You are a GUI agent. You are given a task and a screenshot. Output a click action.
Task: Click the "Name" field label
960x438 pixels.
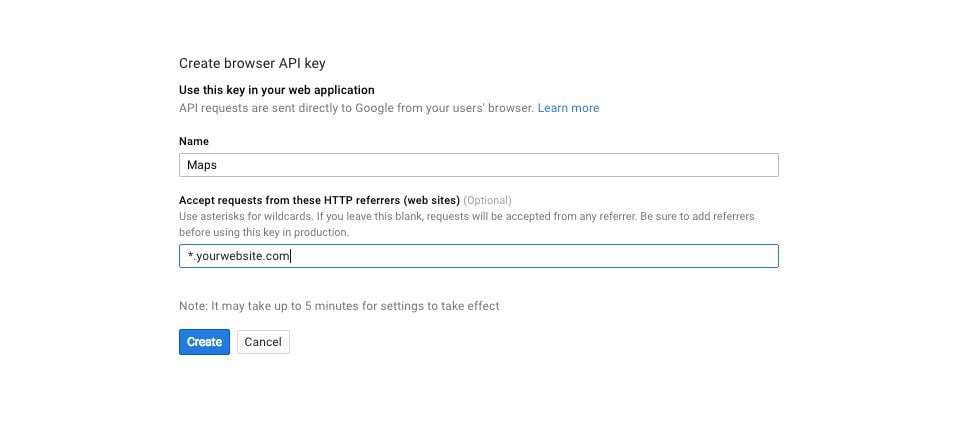pyautogui.click(x=194, y=142)
